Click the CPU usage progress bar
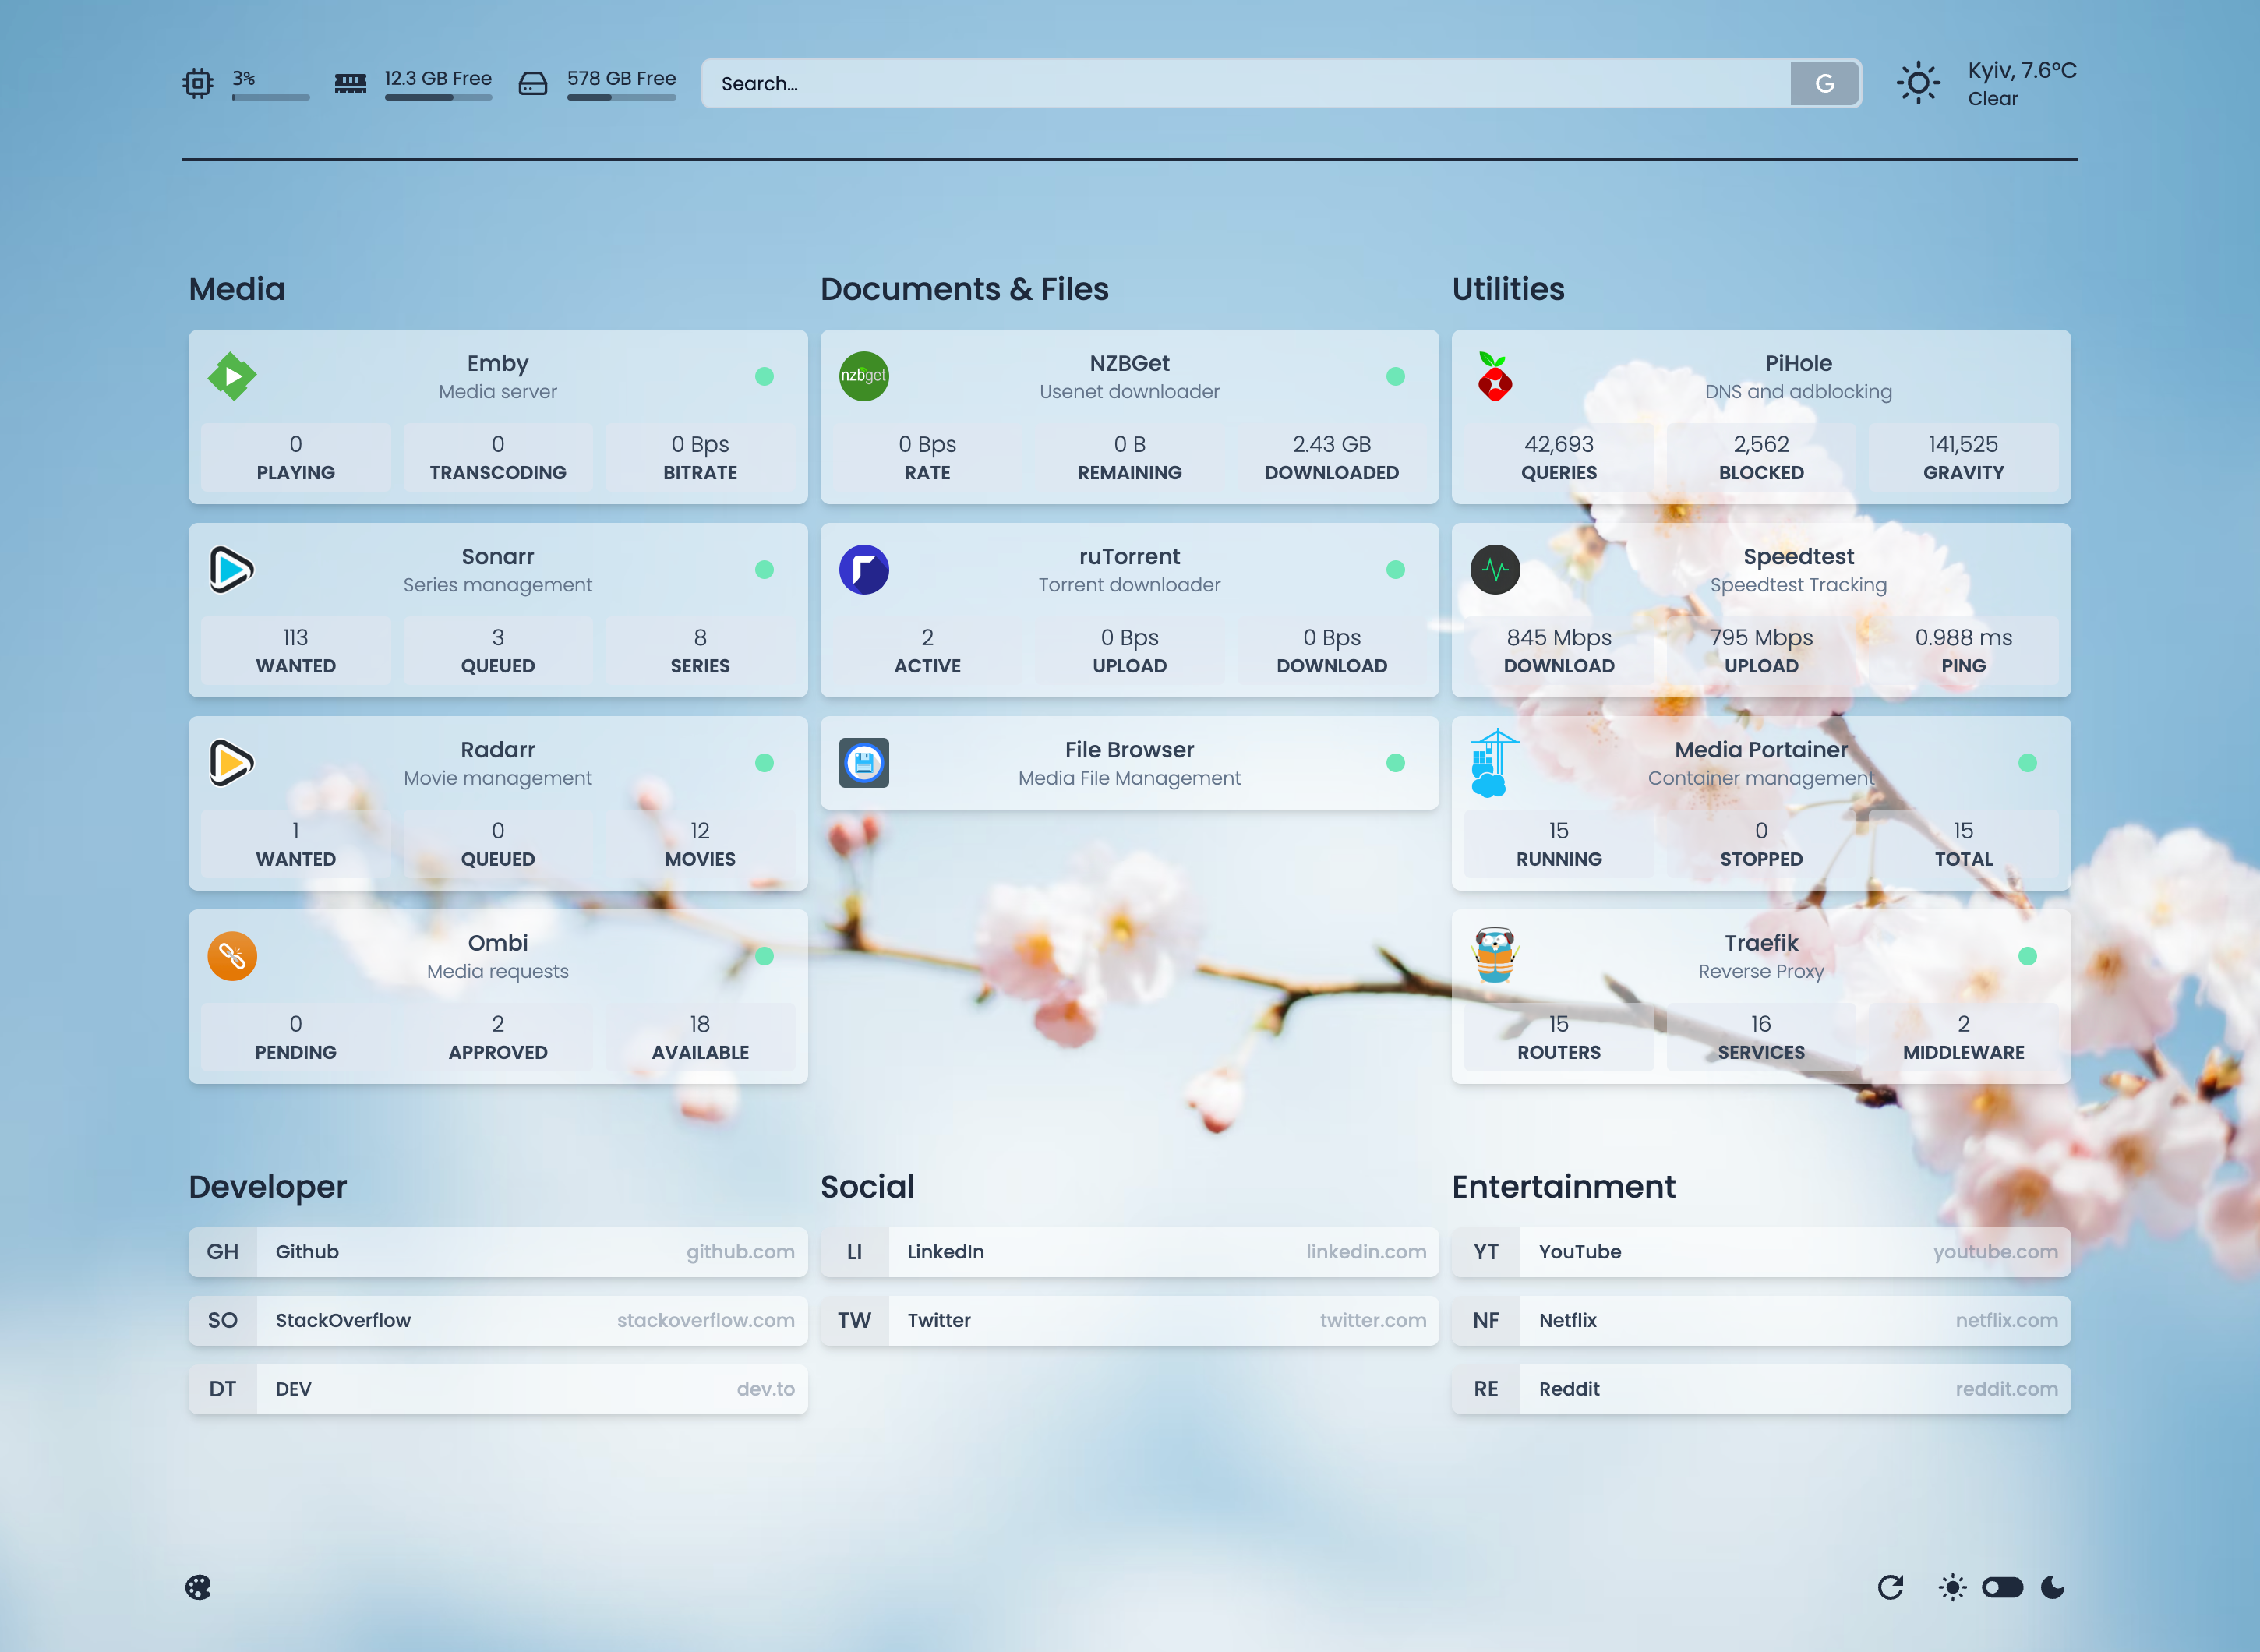This screenshot has height=1652, width=2260. 270,97
